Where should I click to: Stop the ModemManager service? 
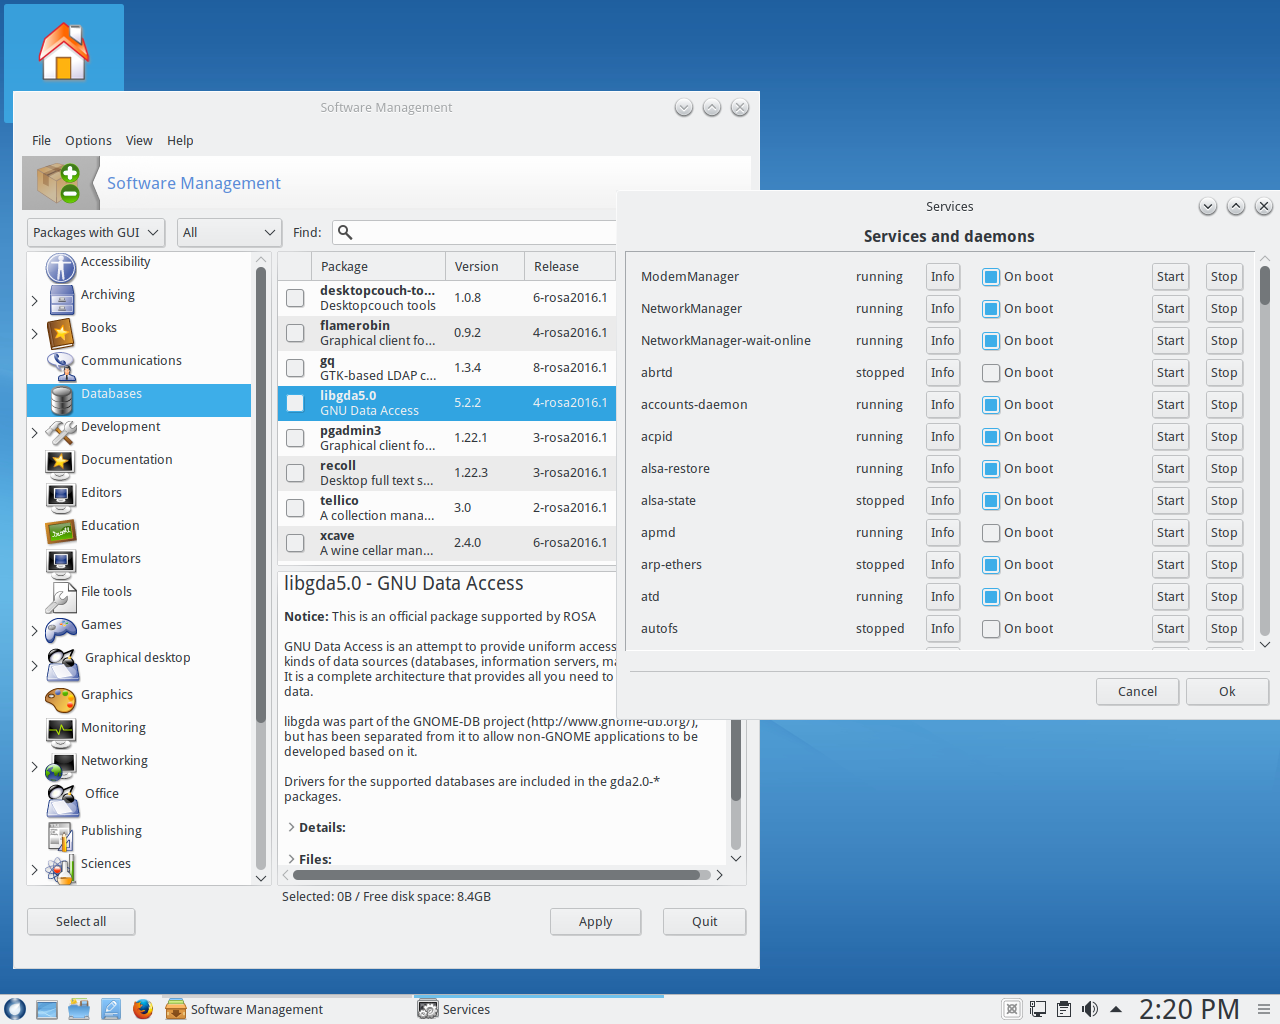pyautogui.click(x=1224, y=277)
